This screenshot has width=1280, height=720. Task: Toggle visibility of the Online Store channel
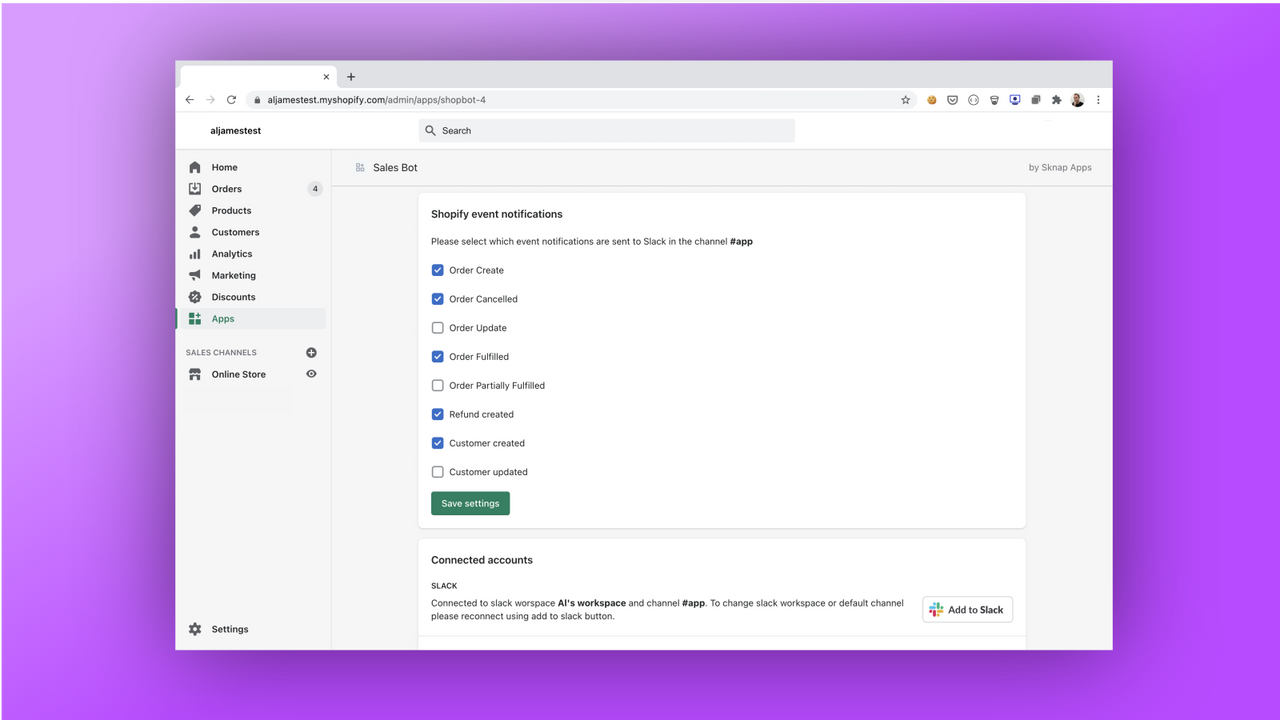pos(311,373)
